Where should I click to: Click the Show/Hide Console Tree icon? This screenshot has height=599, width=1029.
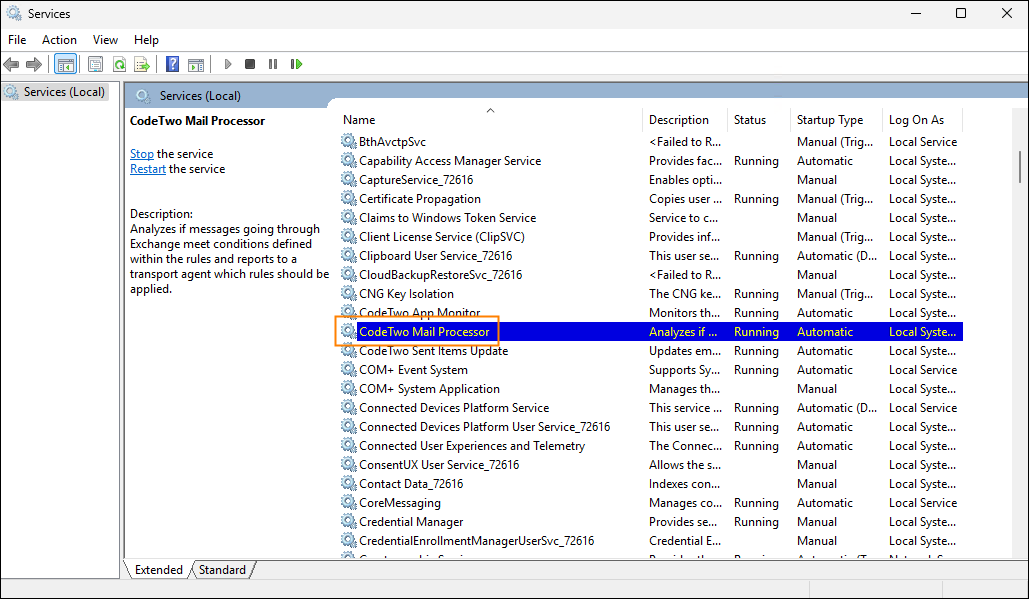[x=65, y=64]
